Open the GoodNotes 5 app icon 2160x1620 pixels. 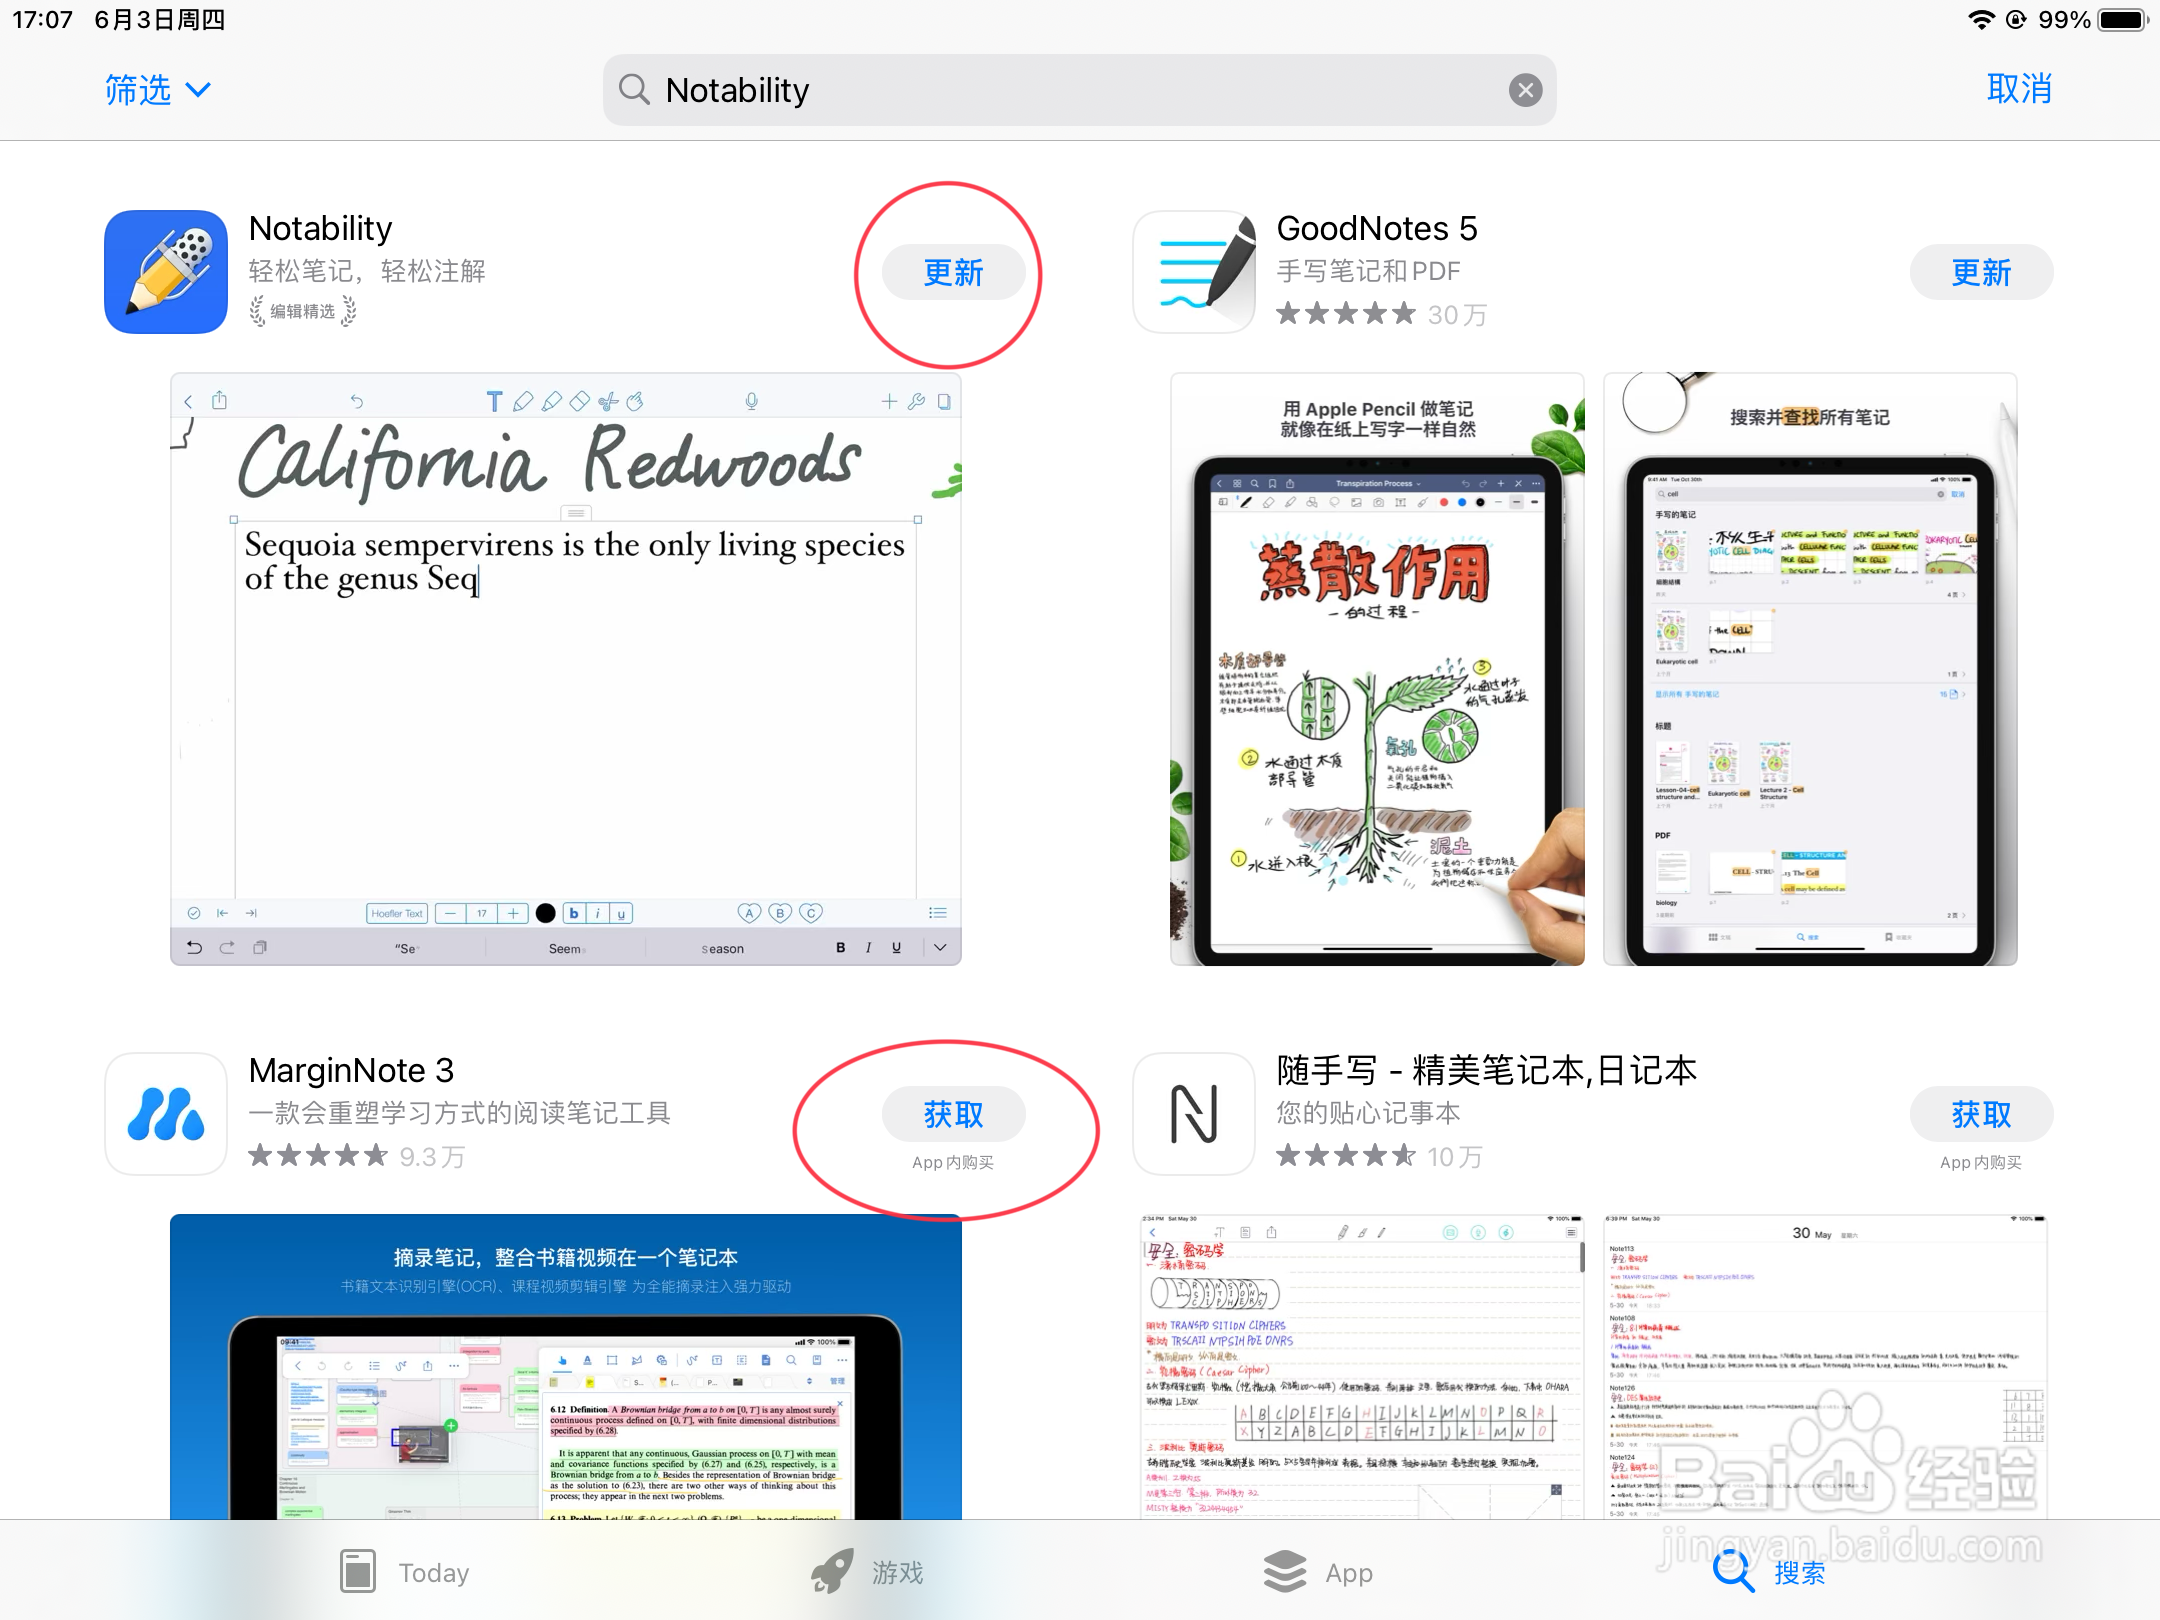pyautogui.click(x=1194, y=272)
